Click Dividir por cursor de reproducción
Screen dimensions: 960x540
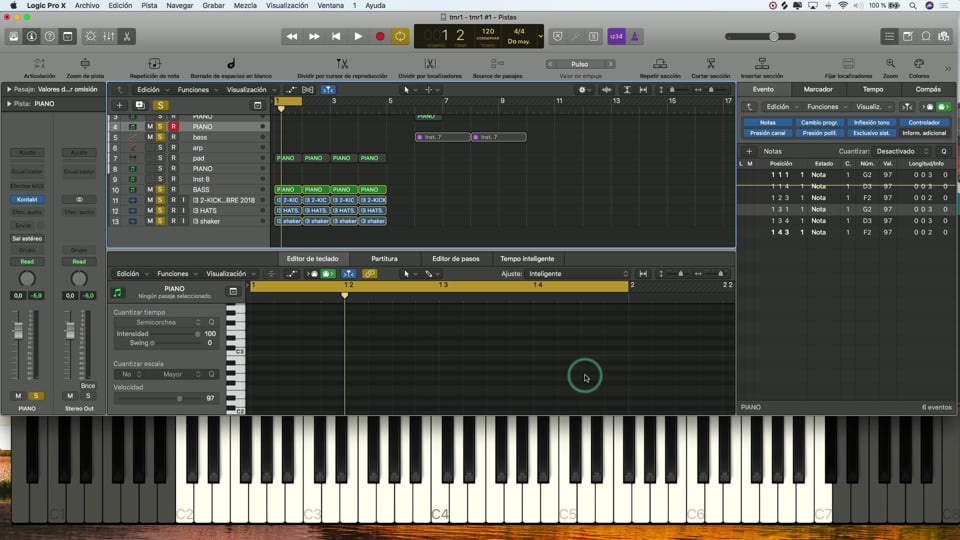point(342,64)
